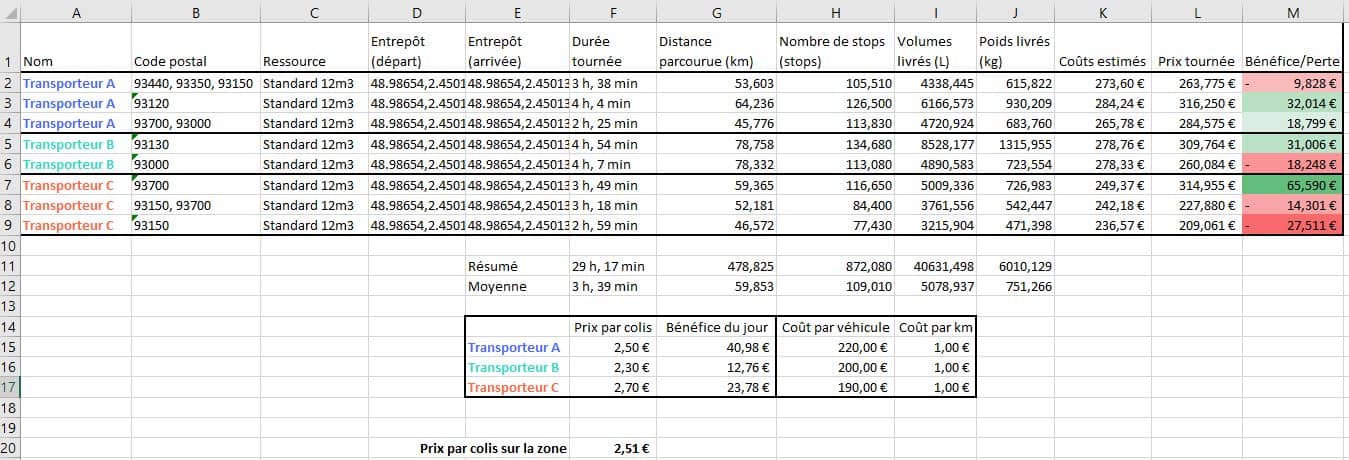Select distance cell '53,603'
Viewport: 1349px width, 460px height.
[x=715, y=84]
